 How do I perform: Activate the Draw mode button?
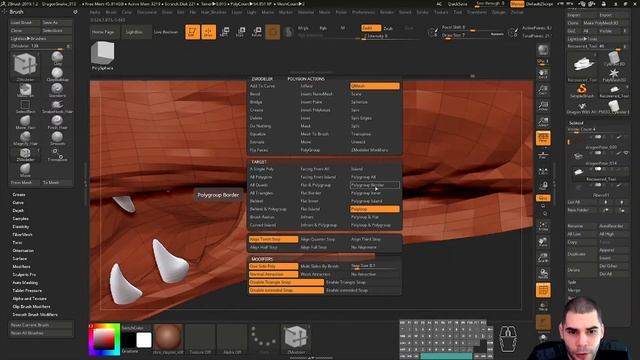pyautogui.click(x=209, y=32)
